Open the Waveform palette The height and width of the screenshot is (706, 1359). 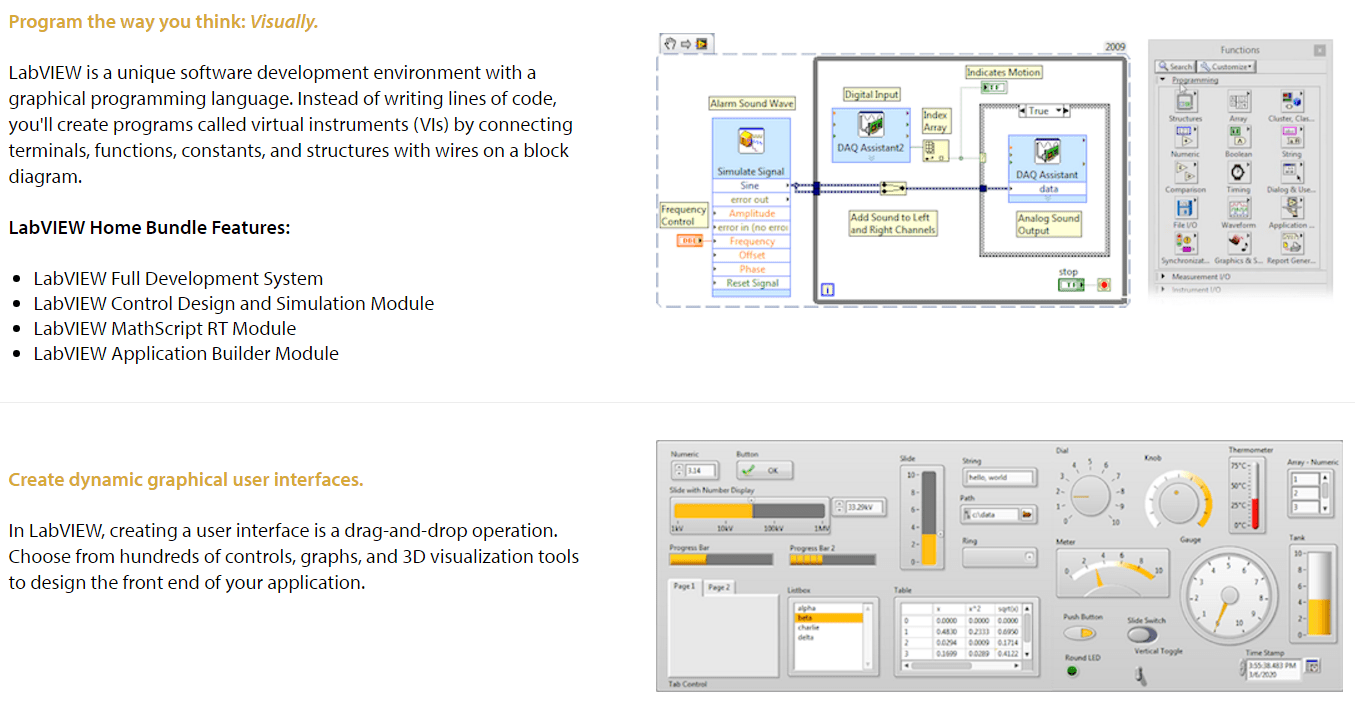coord(1238,207)
